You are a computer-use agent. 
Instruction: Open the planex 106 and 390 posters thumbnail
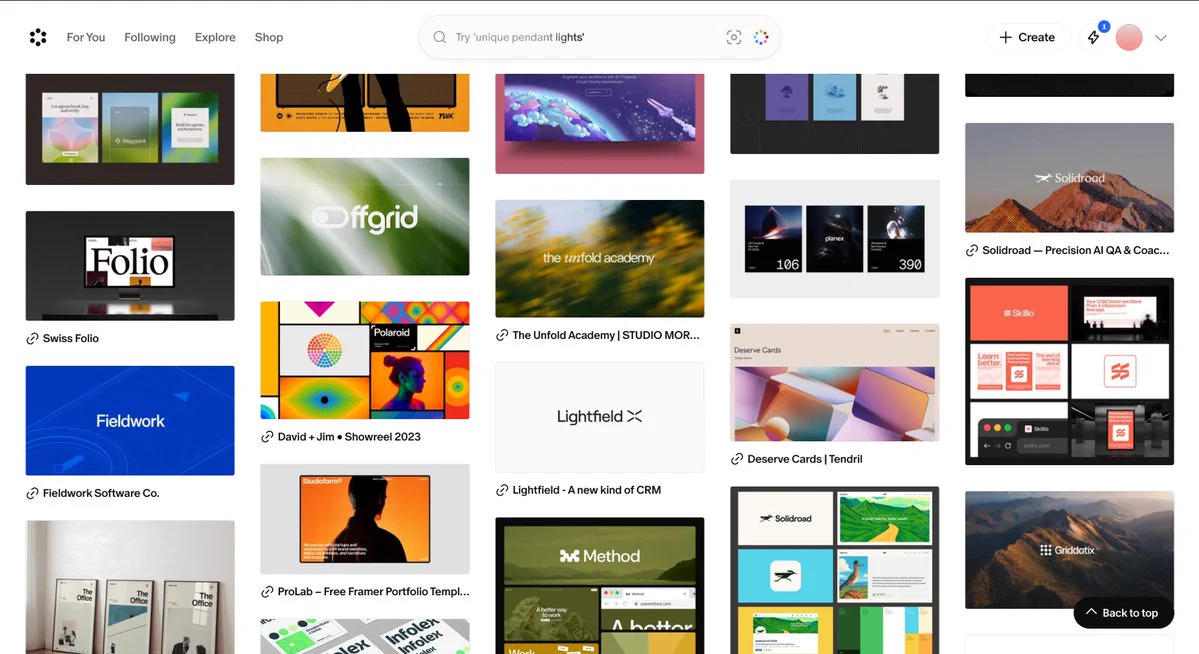pyautogui.click(x=834, y=239)
